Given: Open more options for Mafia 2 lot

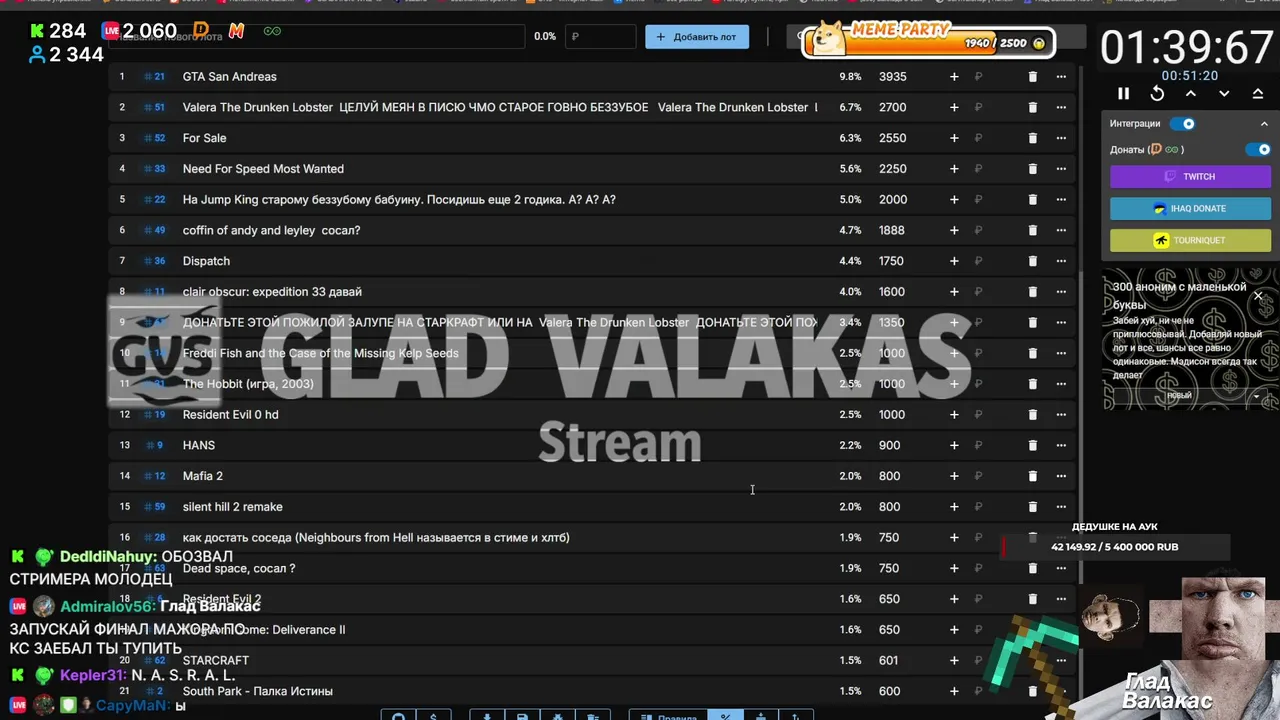Looking at the screenshot, I should [1061, 476].
